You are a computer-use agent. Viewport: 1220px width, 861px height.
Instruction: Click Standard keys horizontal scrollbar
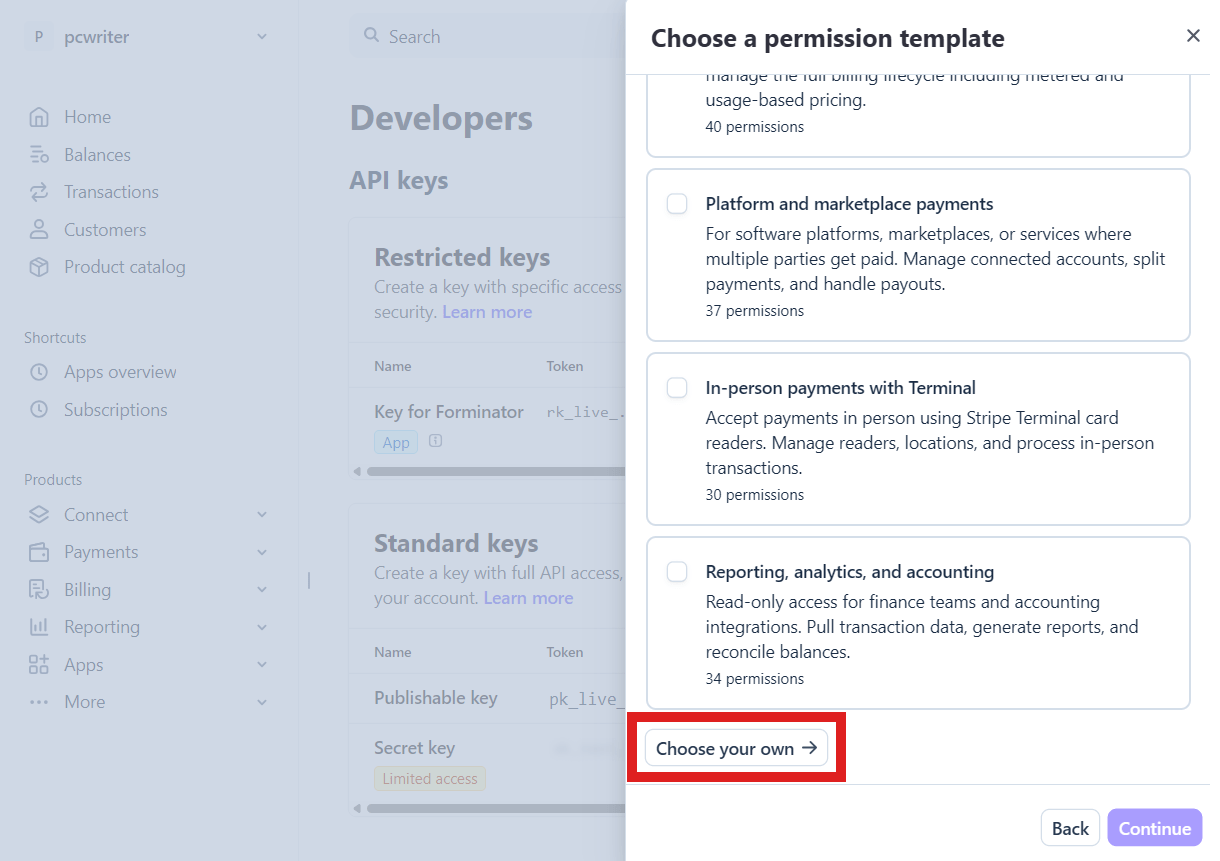(496, 808)
